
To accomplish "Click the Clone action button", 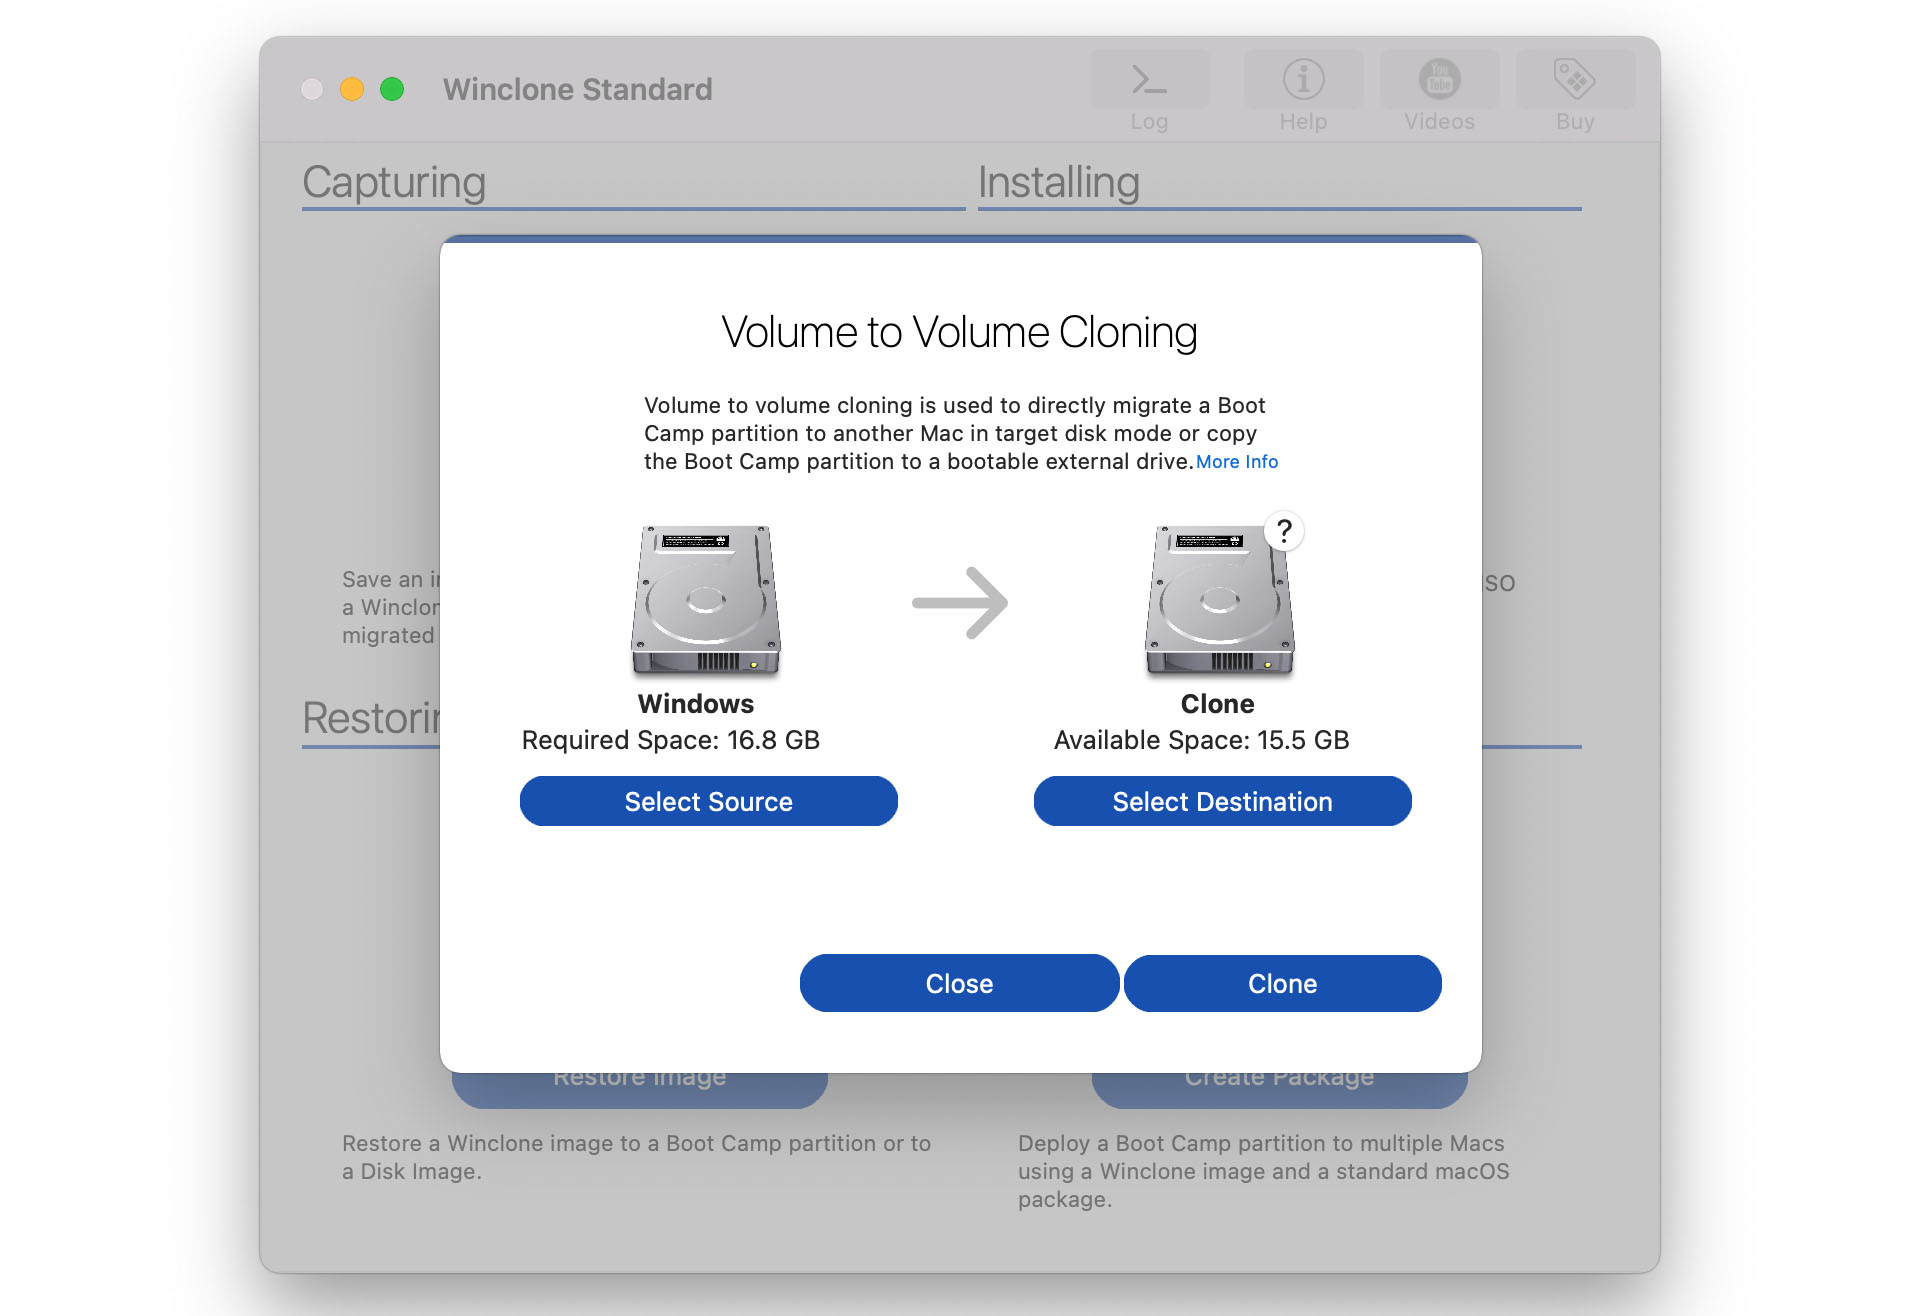I will [x=1281, y=982].
